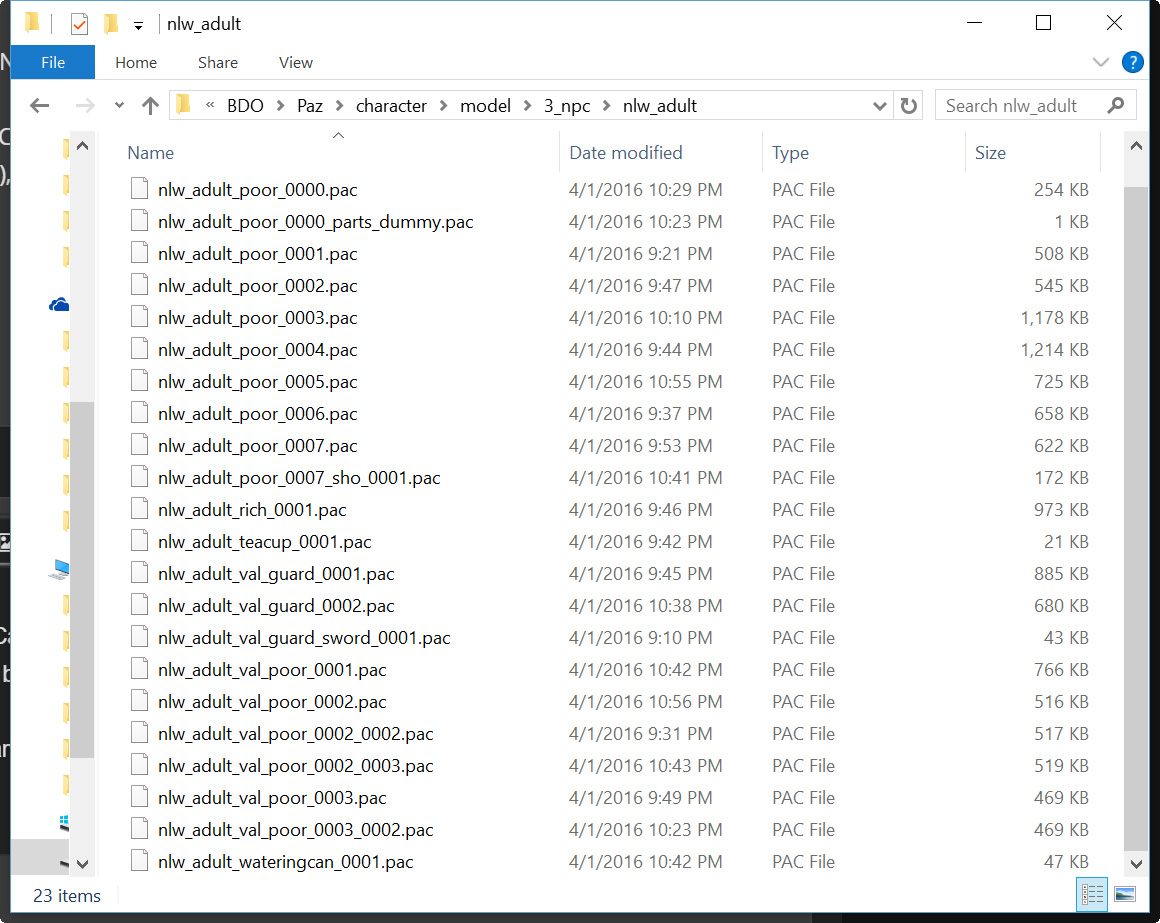Open the Customize Quick Access Toolbar dropdown
The image size is (1160, 923).
click(x=138, y=24)
